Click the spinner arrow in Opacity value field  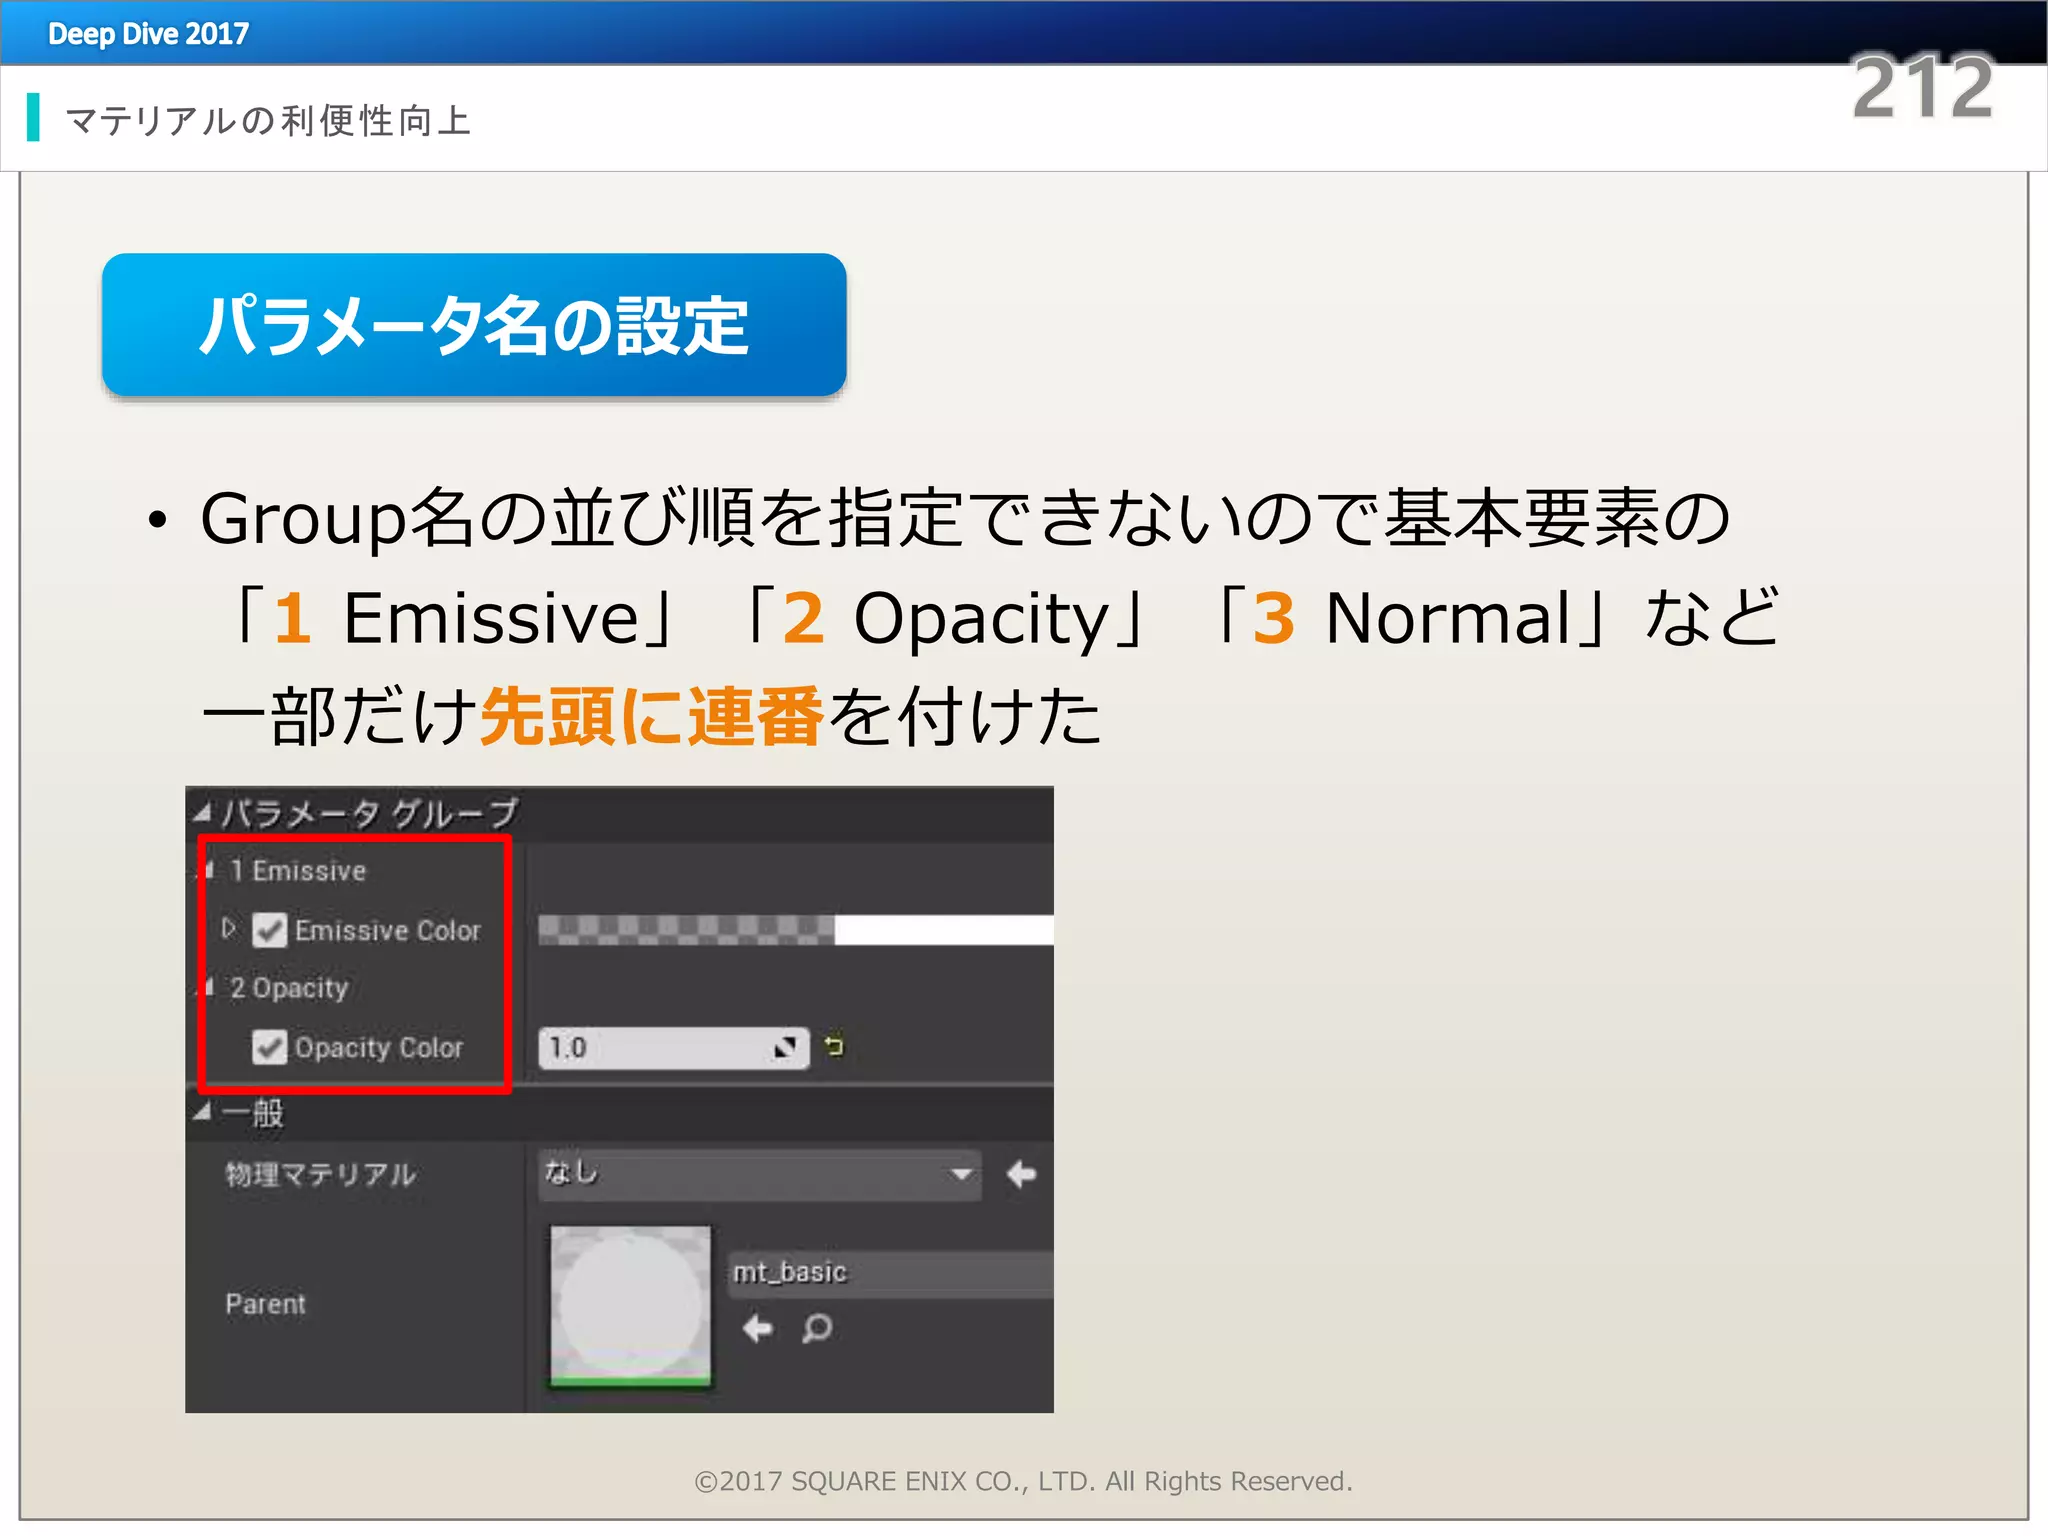(x=785, y=1047)
